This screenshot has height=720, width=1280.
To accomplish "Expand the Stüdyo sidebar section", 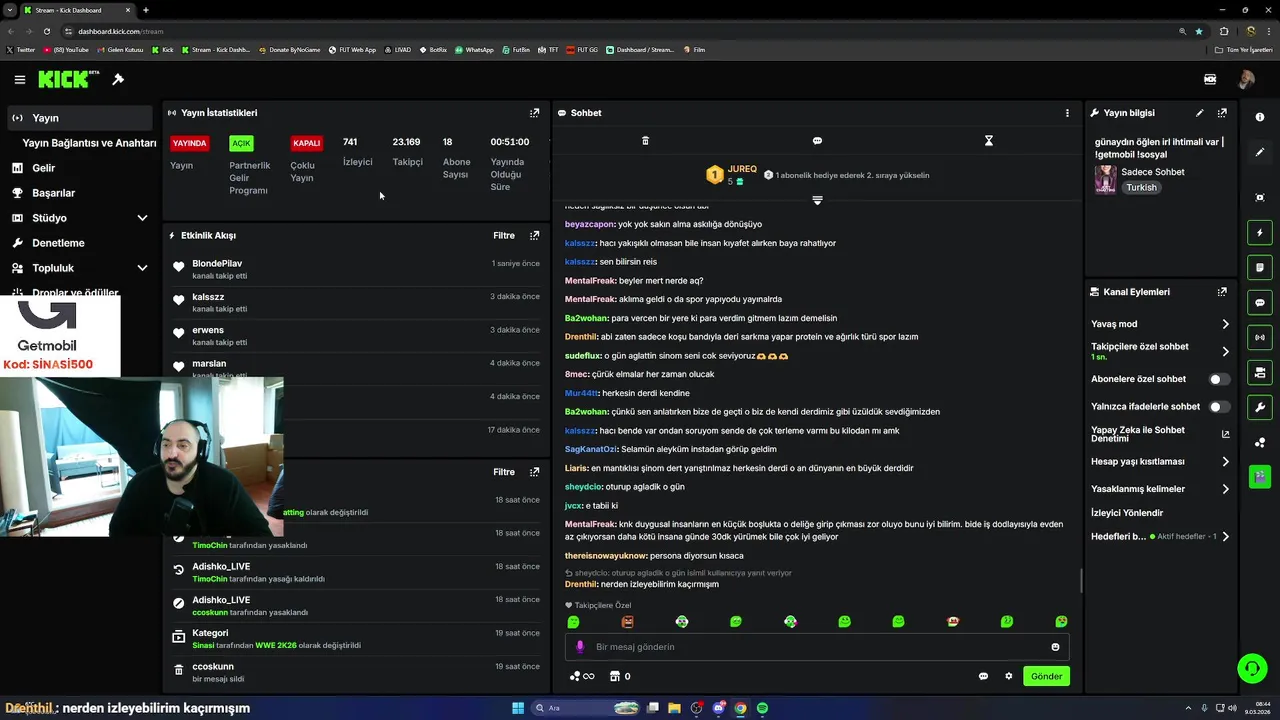I will coord(142,218).
